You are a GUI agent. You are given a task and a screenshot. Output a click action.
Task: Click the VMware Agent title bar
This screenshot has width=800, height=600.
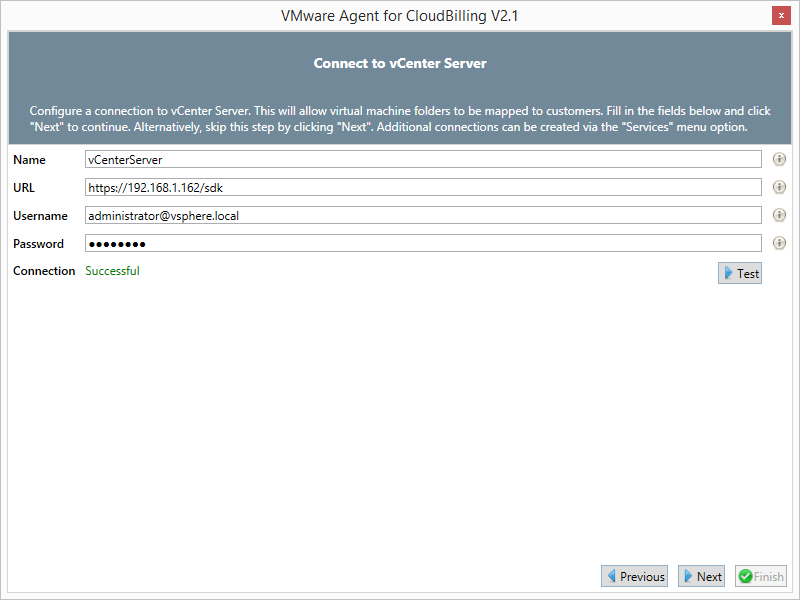click(400, 15)
